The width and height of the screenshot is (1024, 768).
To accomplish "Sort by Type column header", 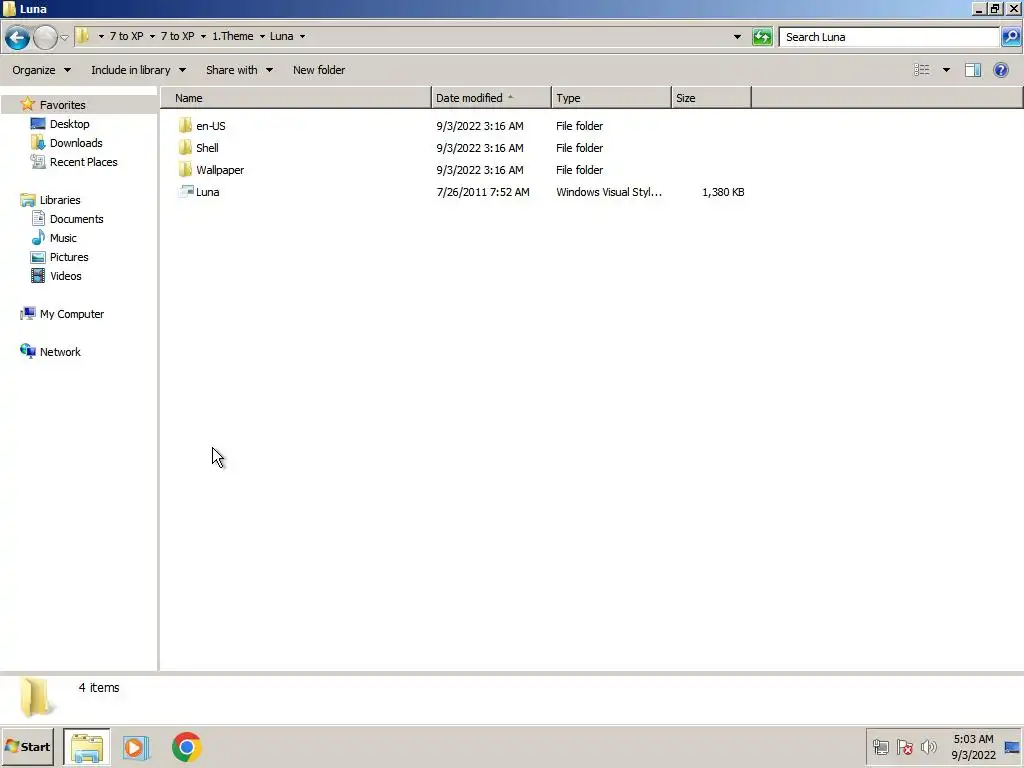I will point(611,98).
